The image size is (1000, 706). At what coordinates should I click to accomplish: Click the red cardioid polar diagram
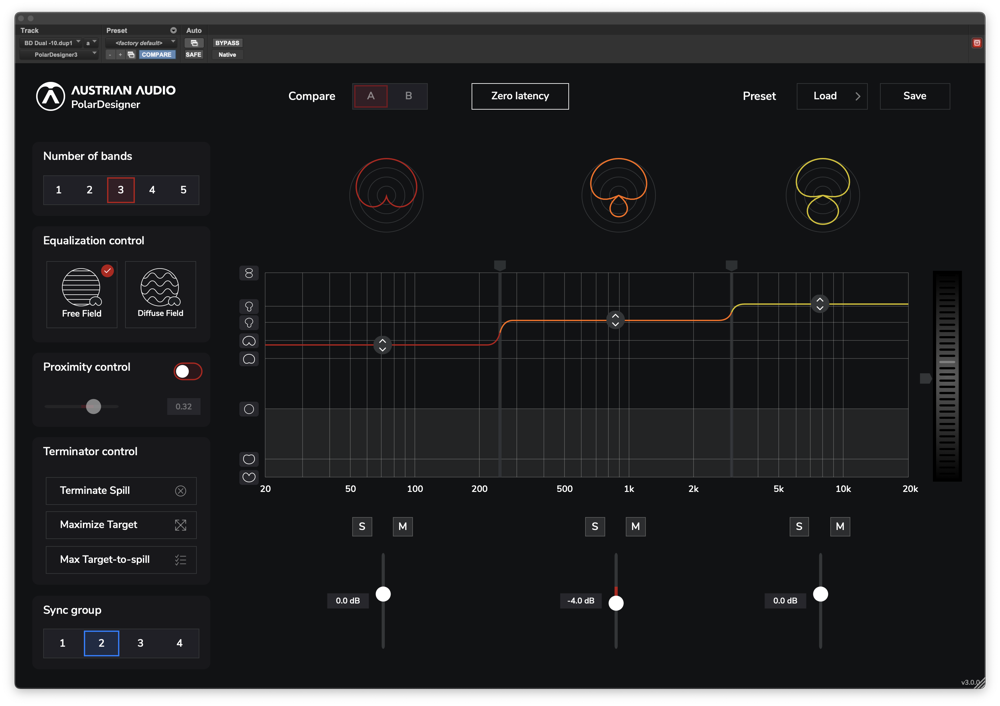[386, 192]
